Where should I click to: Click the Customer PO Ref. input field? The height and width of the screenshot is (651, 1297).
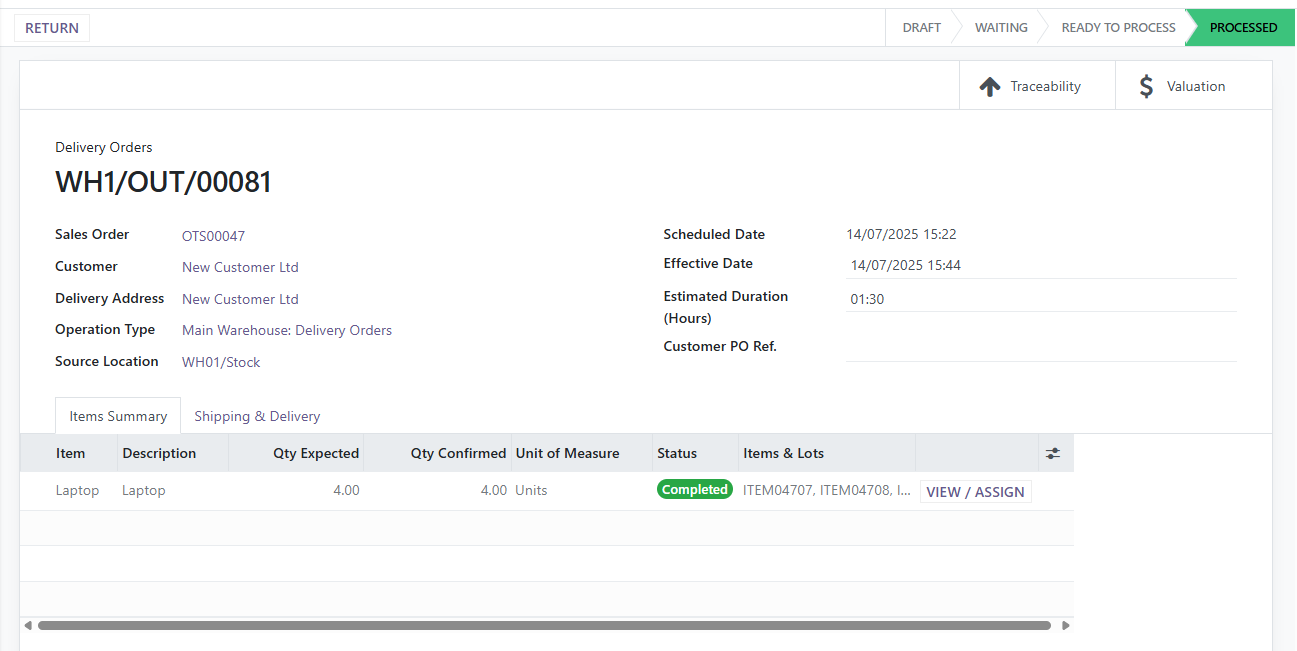pos(1040,347)
